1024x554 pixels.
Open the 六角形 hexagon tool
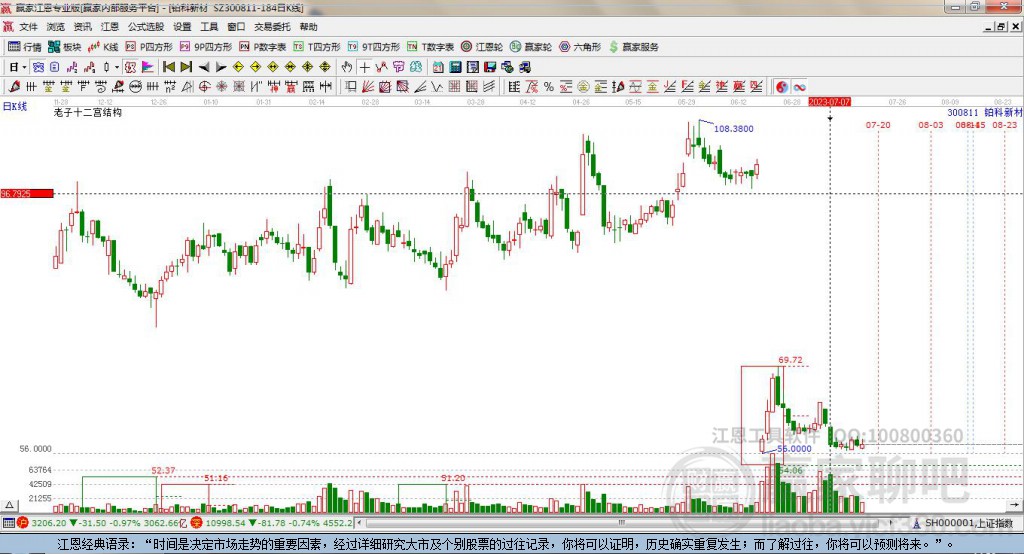(x=579, y=47)
